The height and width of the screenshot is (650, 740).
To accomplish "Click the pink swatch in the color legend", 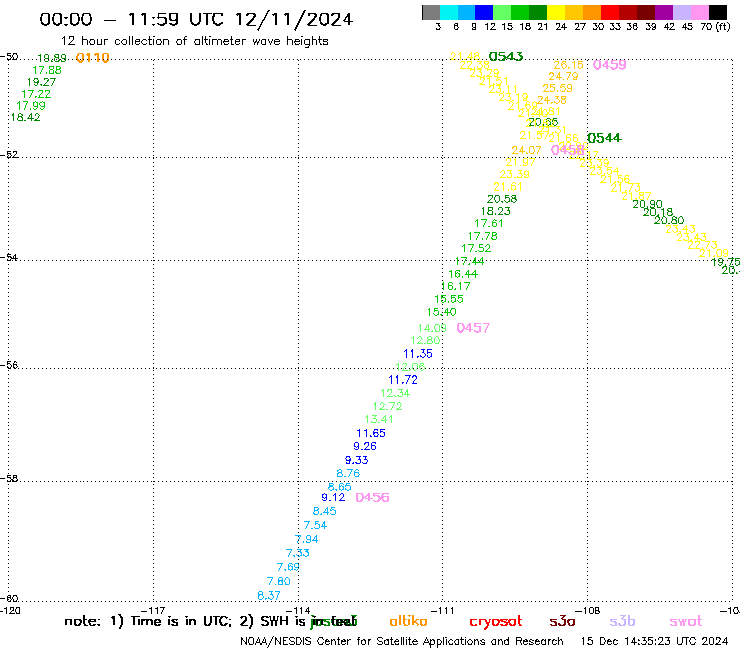I will (x=699, y=12).
